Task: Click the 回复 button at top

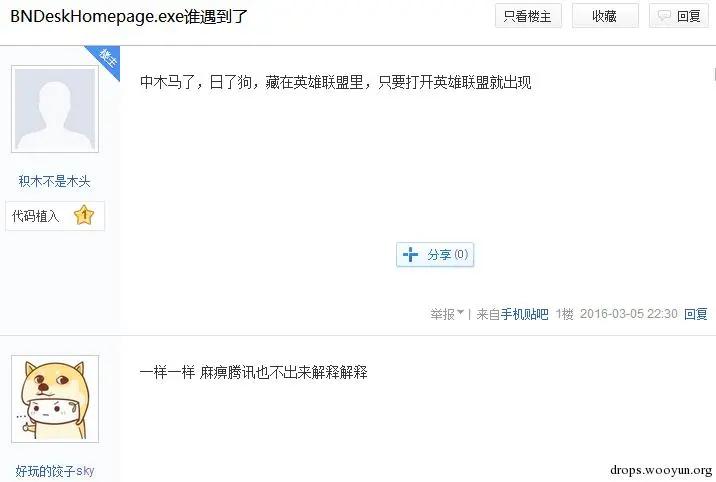Action: [679, 16]
